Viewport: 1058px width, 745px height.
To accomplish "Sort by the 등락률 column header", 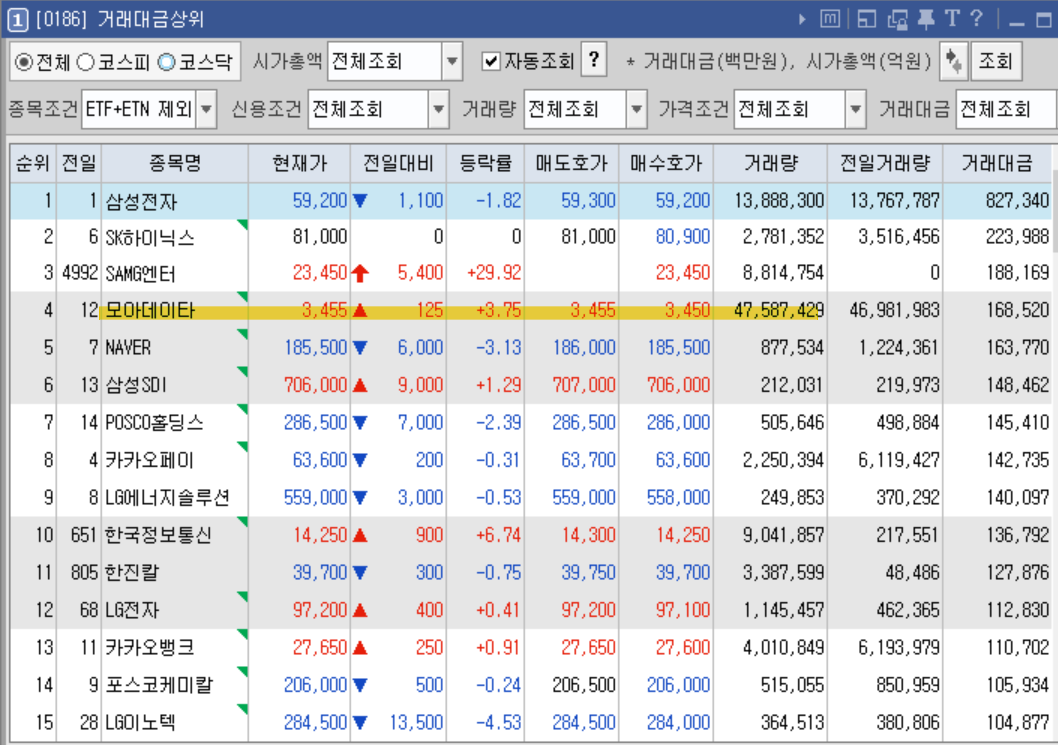I will coord(485,163).
